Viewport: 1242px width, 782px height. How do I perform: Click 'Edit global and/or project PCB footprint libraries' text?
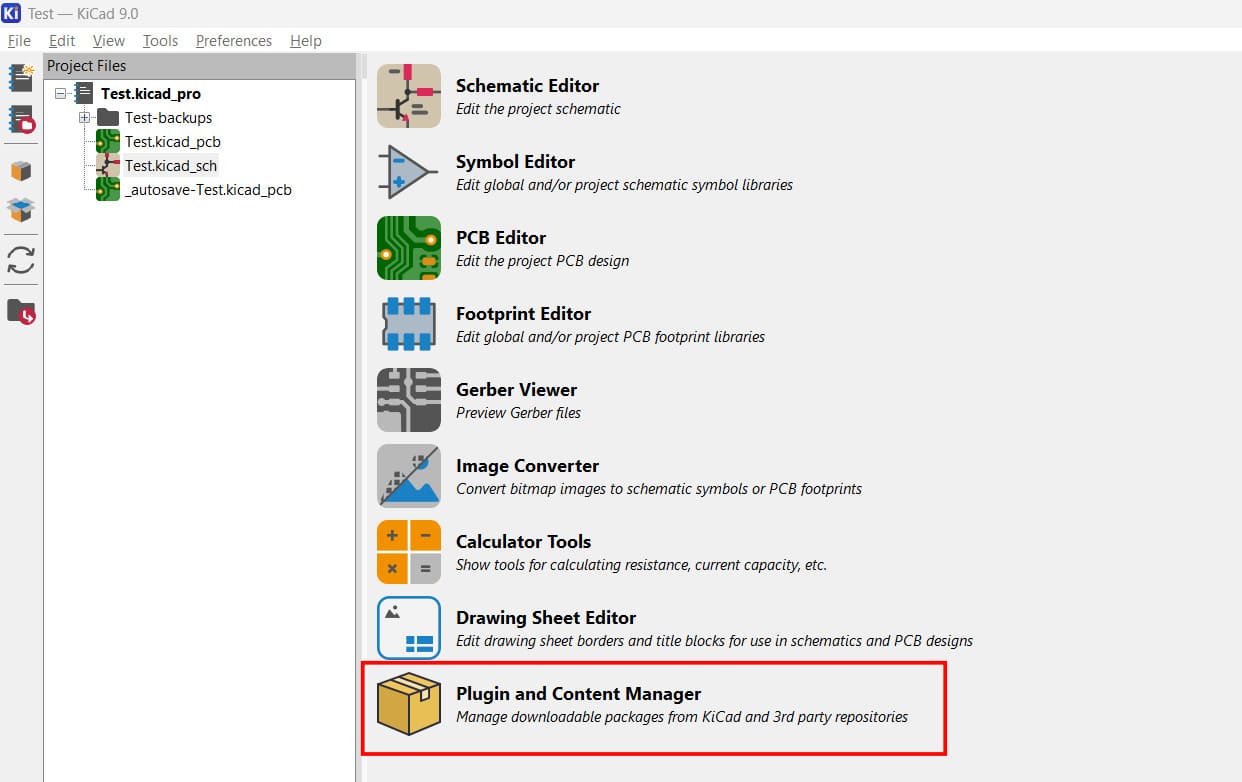(610, 337)
